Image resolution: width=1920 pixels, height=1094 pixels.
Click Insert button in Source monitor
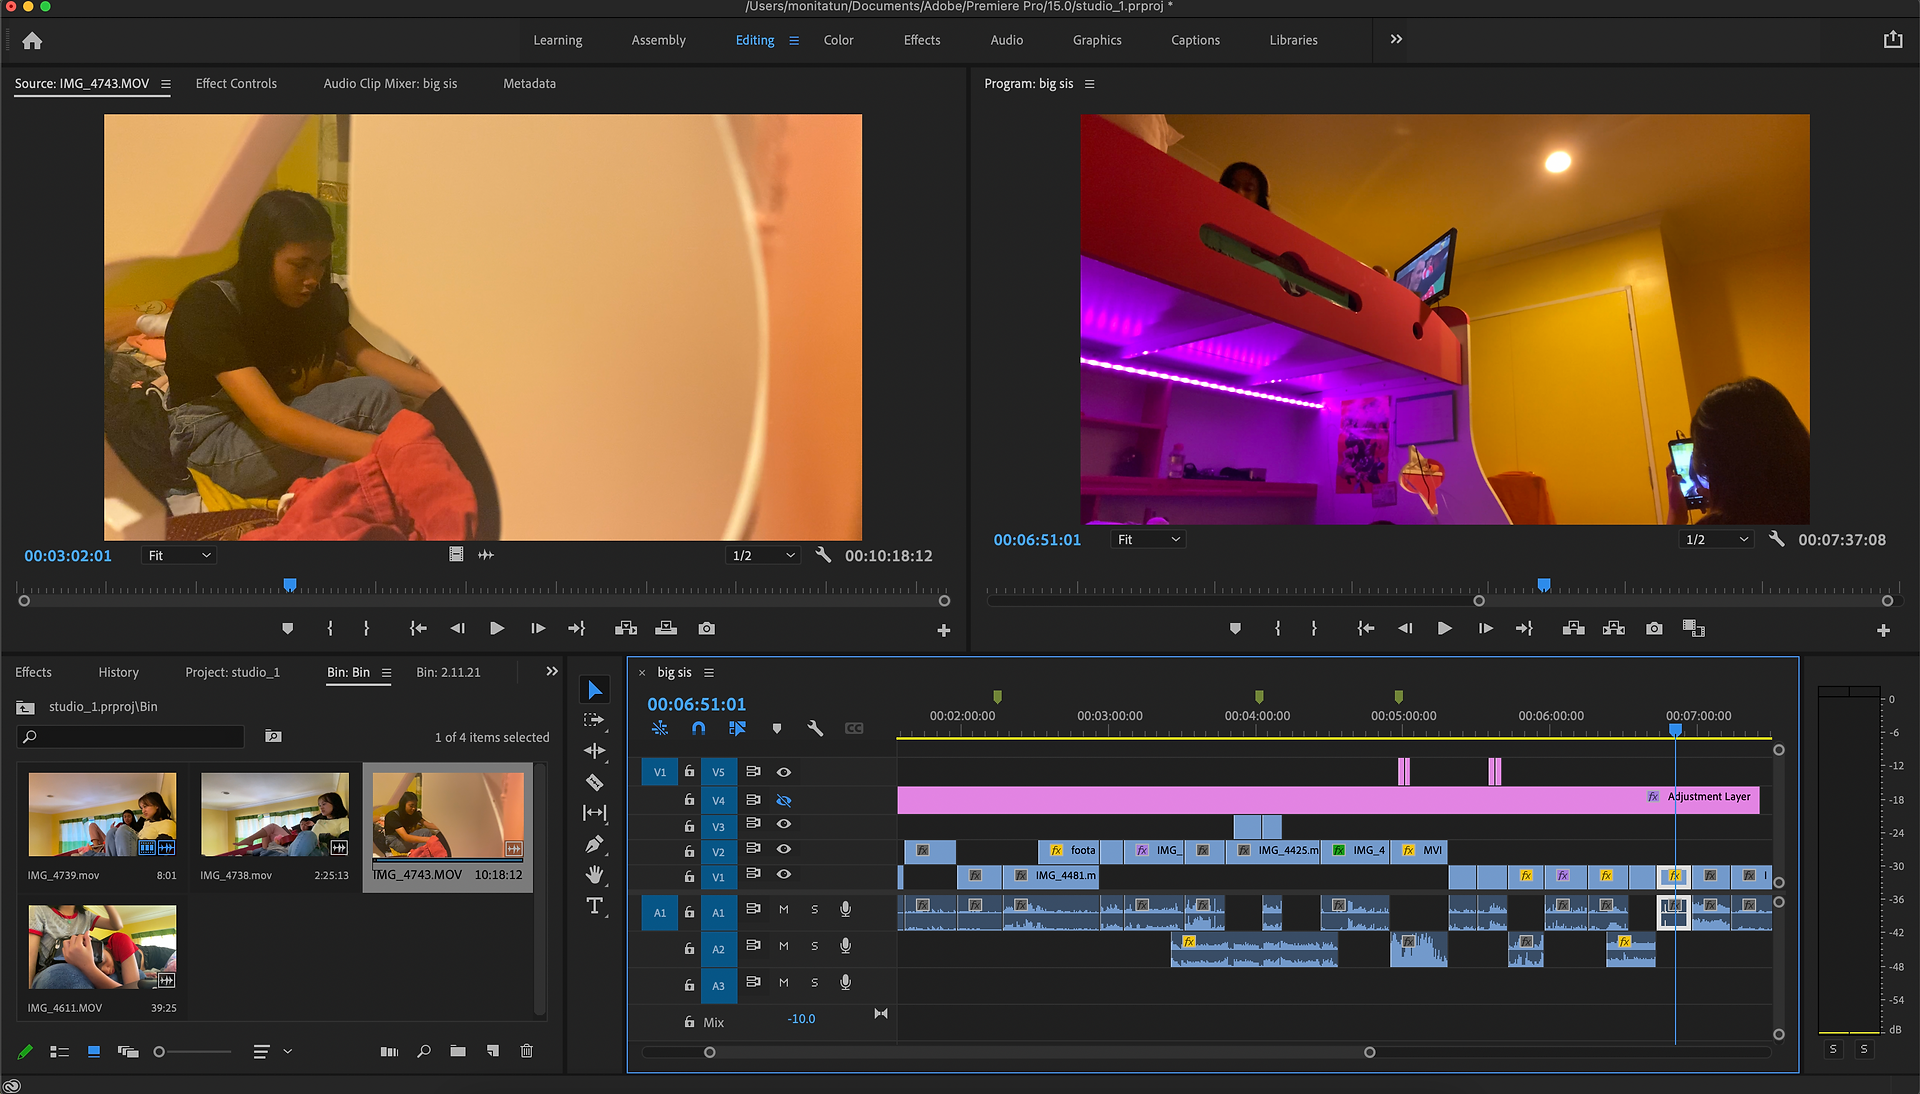tap(626, 628)
